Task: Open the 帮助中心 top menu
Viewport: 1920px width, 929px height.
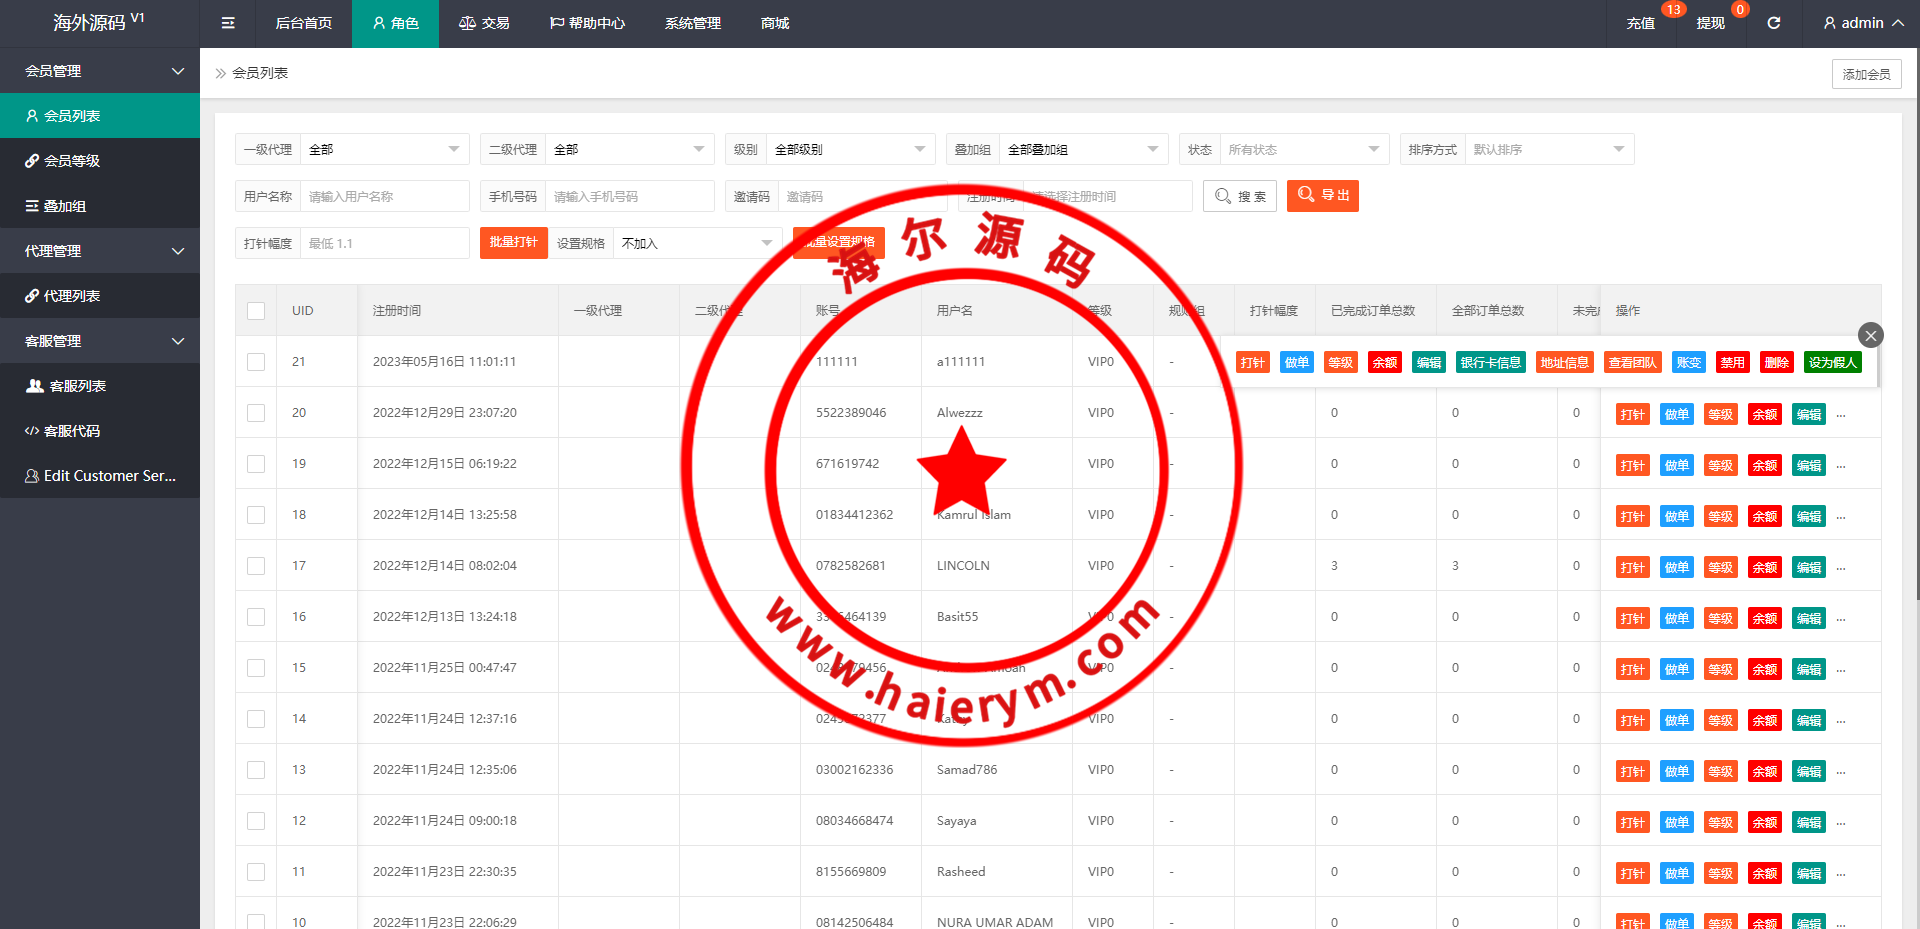Action: tap(587, 23)
